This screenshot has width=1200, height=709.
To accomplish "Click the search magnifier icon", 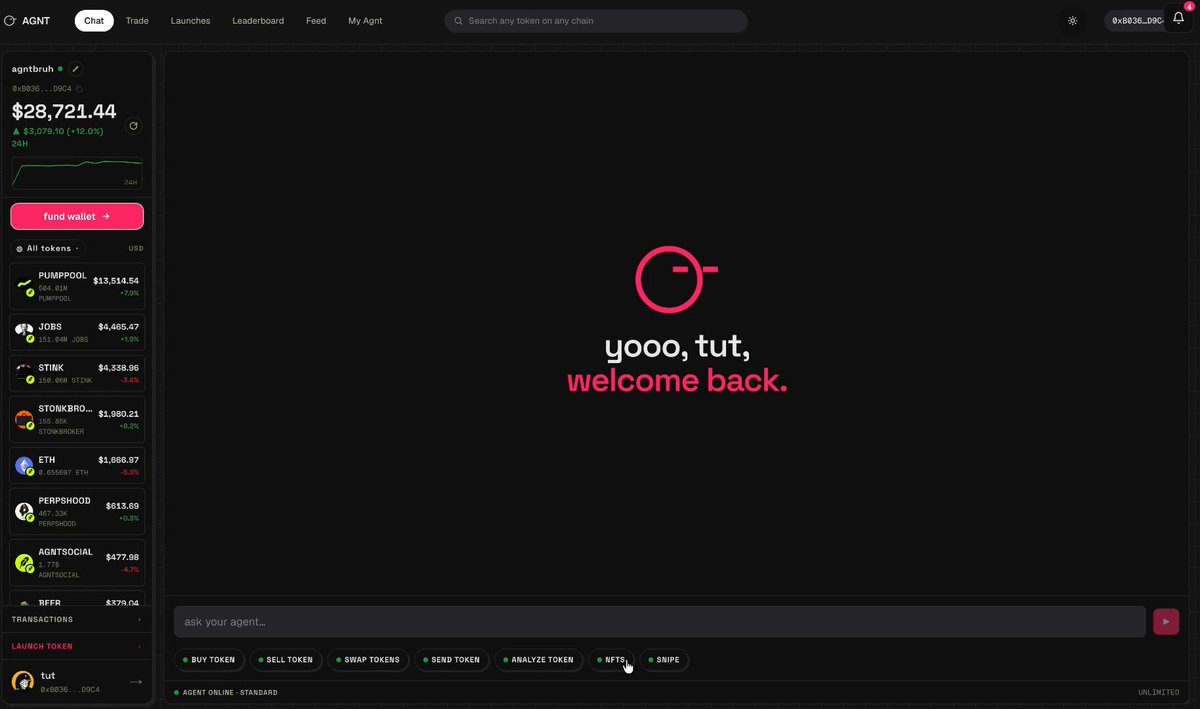I will click(459, 21).
